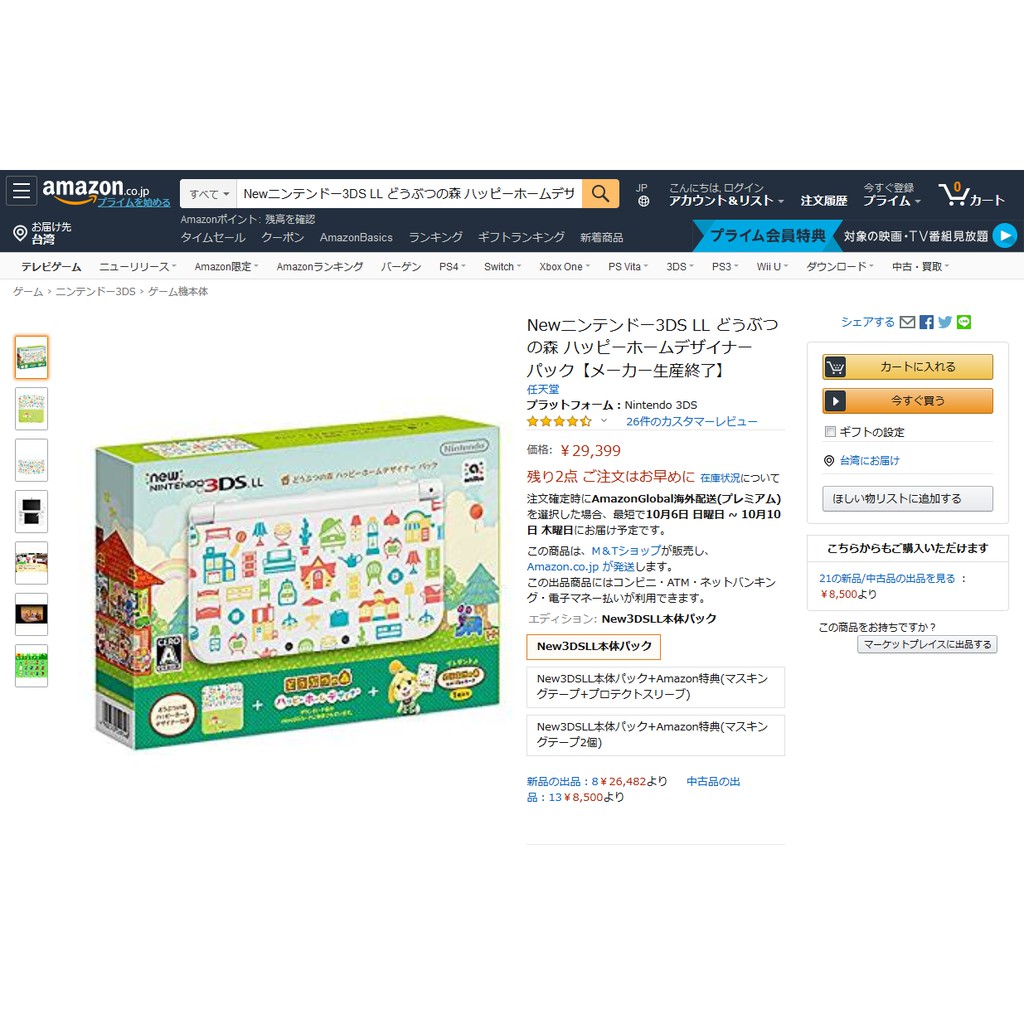Expand the すべて search category dropdown

(x=208, y=194)
